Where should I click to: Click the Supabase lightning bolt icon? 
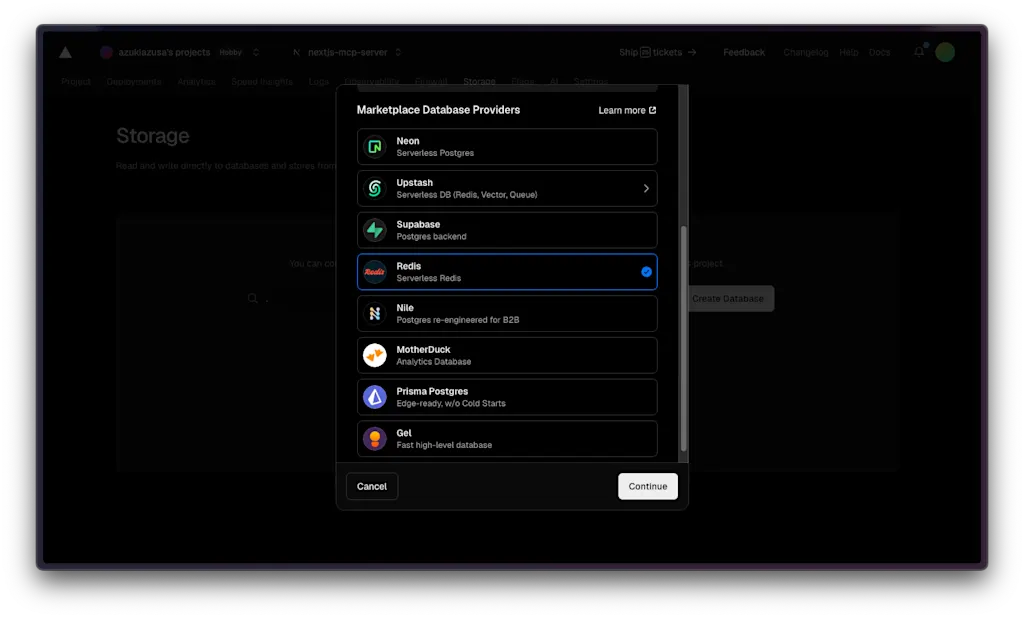pos(375,230)
